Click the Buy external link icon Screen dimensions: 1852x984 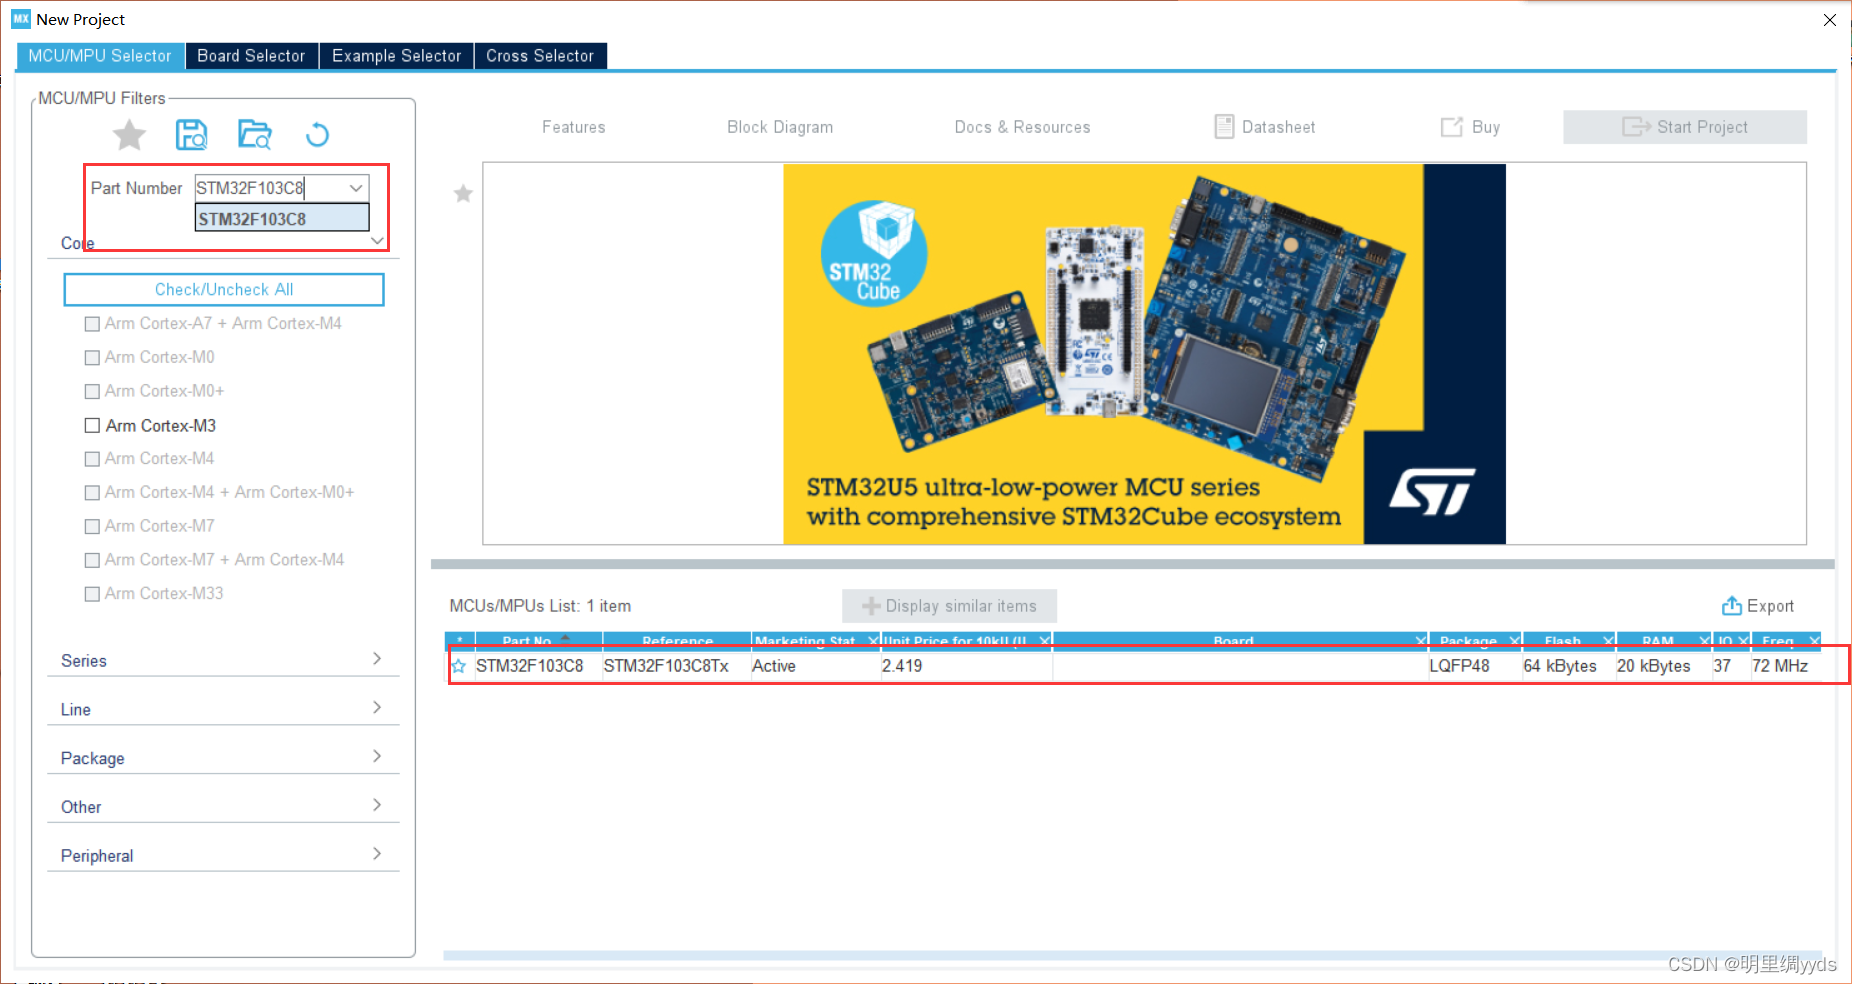pos(1451,127)
